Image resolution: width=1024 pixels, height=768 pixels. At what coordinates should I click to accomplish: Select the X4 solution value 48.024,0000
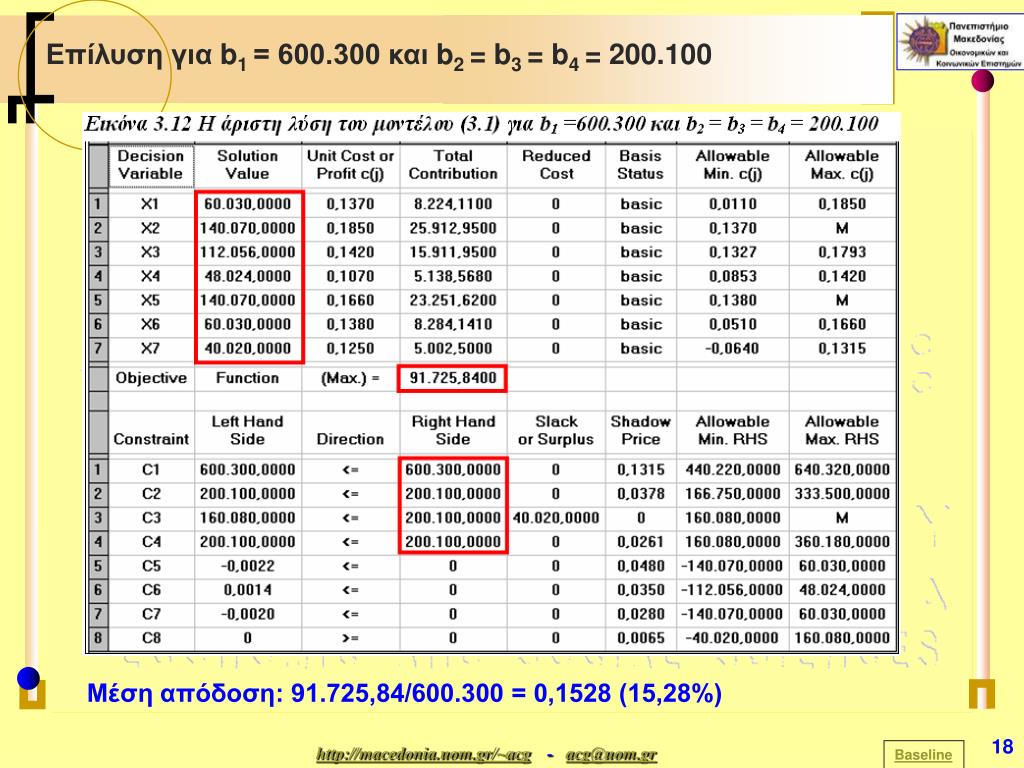pyautogui.click(x=248, y=276)
